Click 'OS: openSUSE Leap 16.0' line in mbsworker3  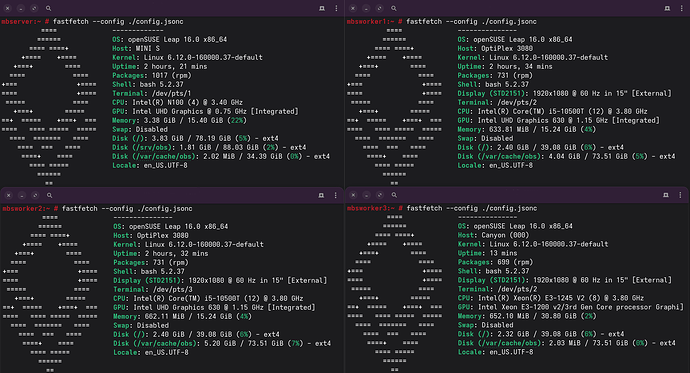click(x=515, y=227)
